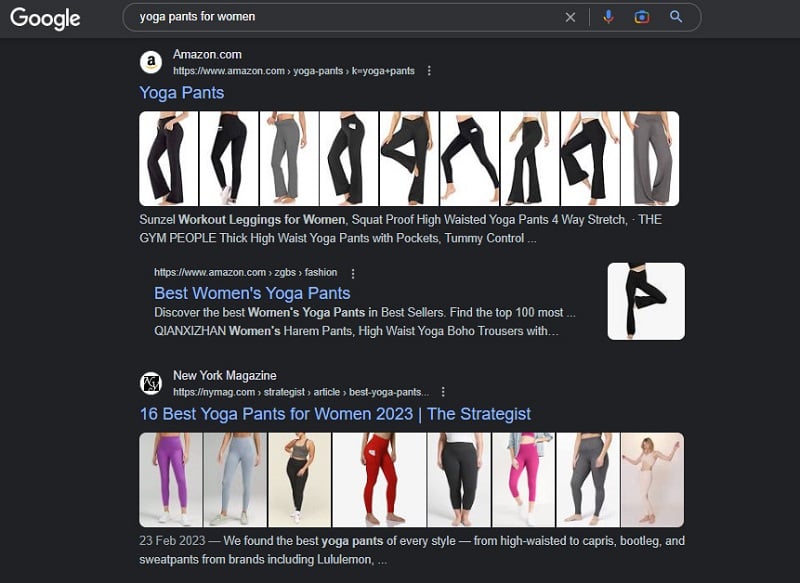
Task: Click the "23 Feb 2023" date text
Action: [x=172, y=541]
